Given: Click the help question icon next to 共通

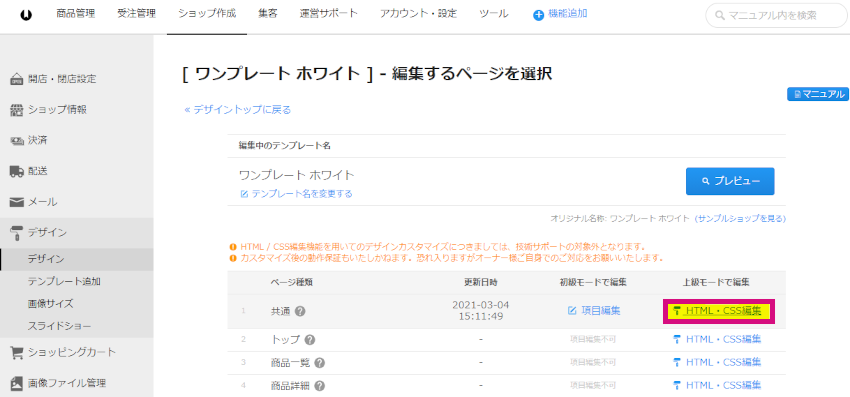Looking at the screenshot, I should (300, 311).
